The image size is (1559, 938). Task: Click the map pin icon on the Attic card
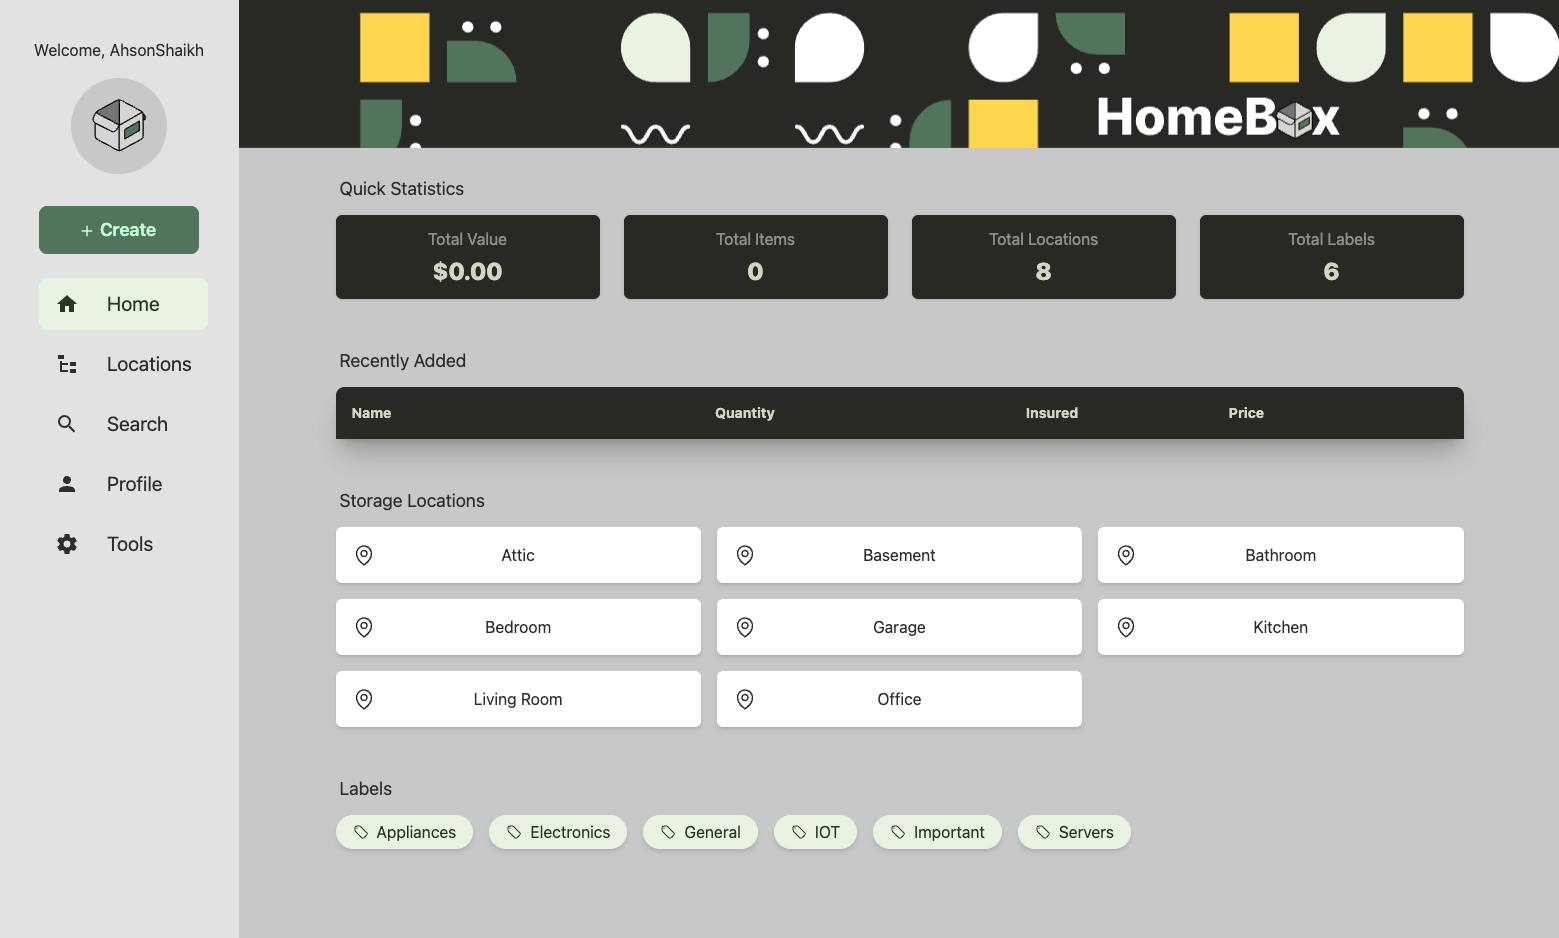(363, 554)
